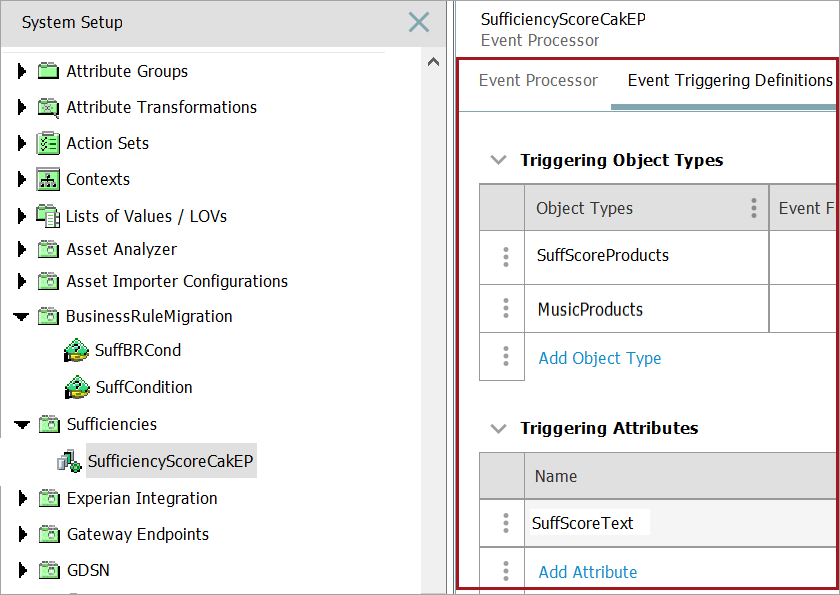Select the Event Triggering Definitions tab
The width and height of the screenshot is (840, 595).
pyautogui.click(x=730, y=80)
